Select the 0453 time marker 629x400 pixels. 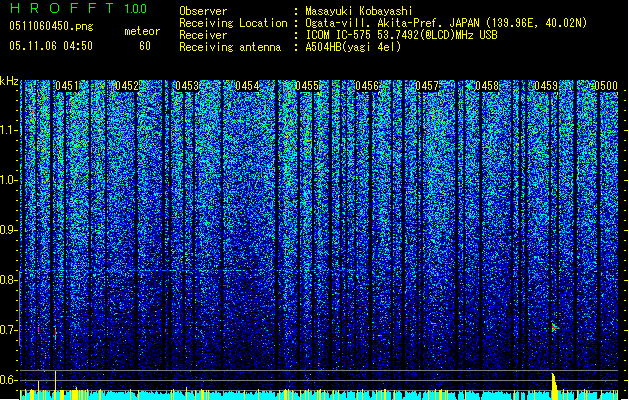(x=187, y=86)
